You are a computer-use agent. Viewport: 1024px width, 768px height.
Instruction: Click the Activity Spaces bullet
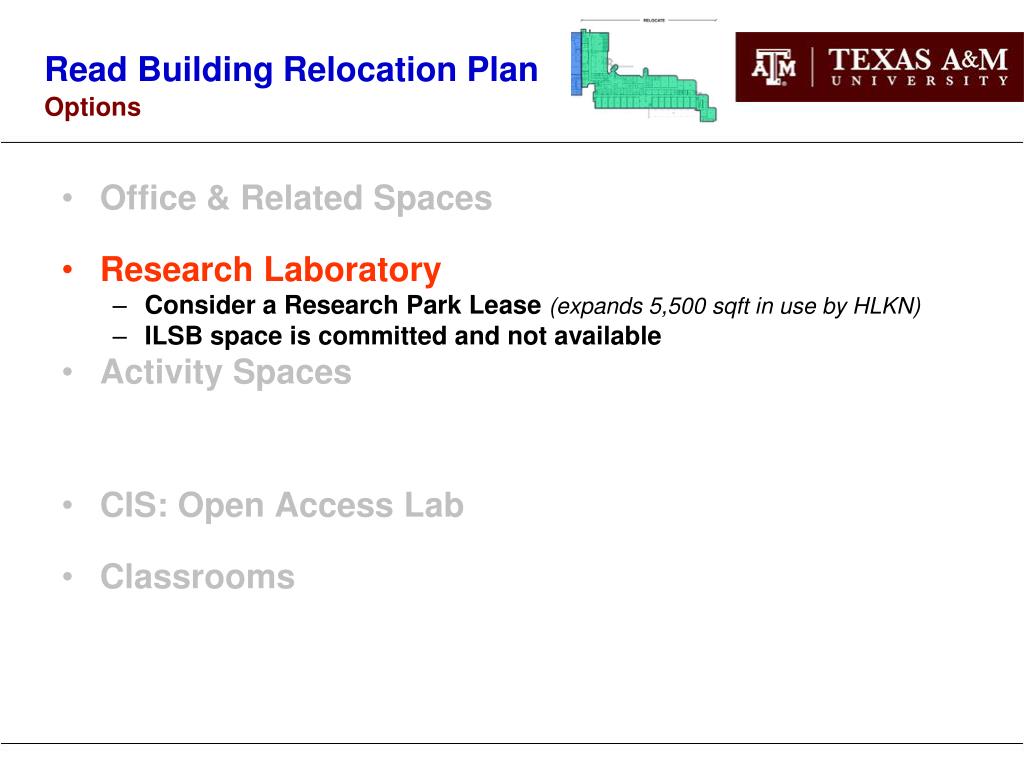[x=226, y=372]
